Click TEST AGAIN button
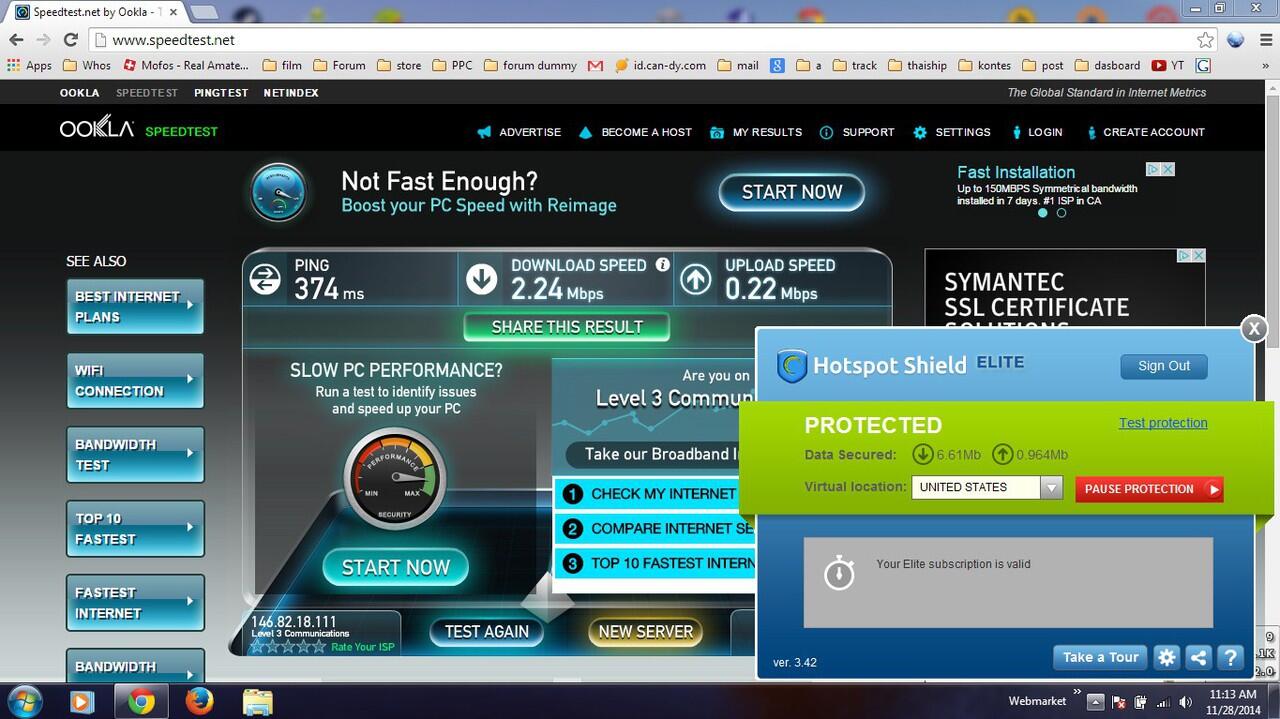 (x=486, y=631)
